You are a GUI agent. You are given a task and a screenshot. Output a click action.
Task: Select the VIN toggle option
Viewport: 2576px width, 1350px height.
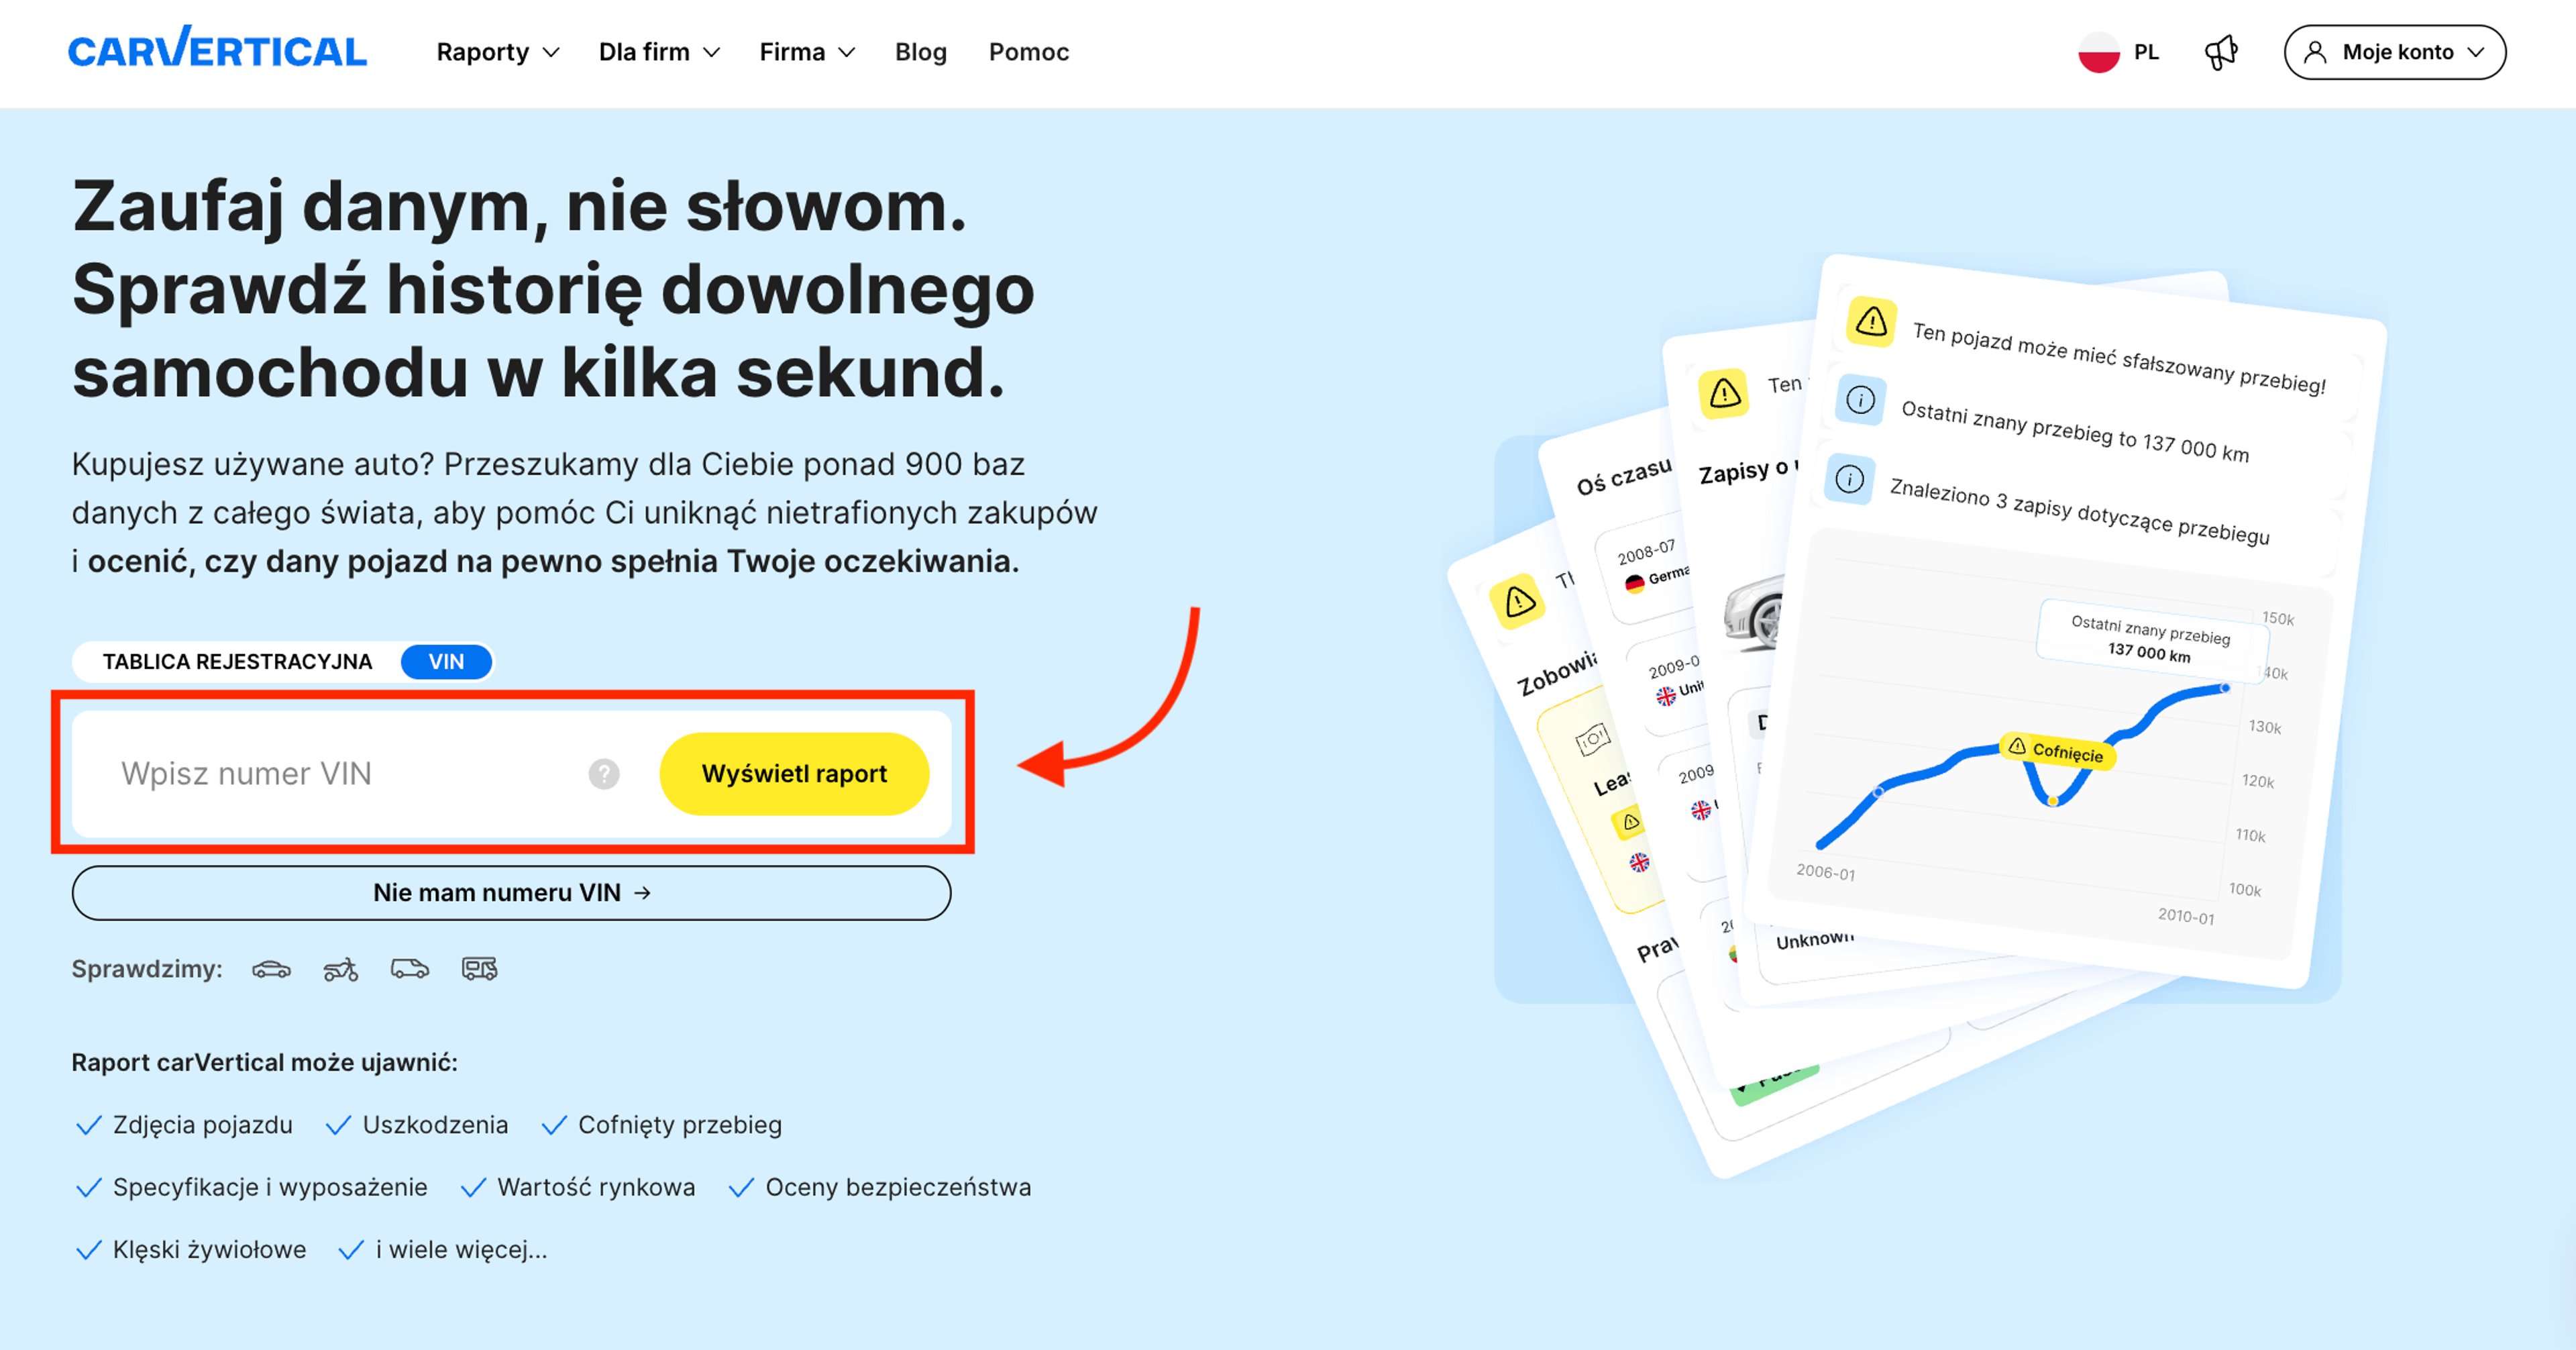point(446,662)
